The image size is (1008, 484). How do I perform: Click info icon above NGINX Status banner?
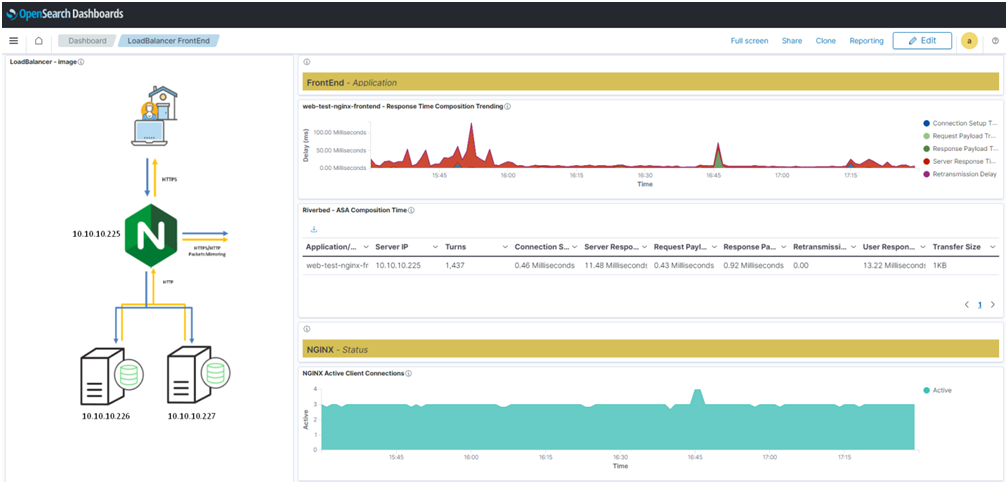click(307, 329)
